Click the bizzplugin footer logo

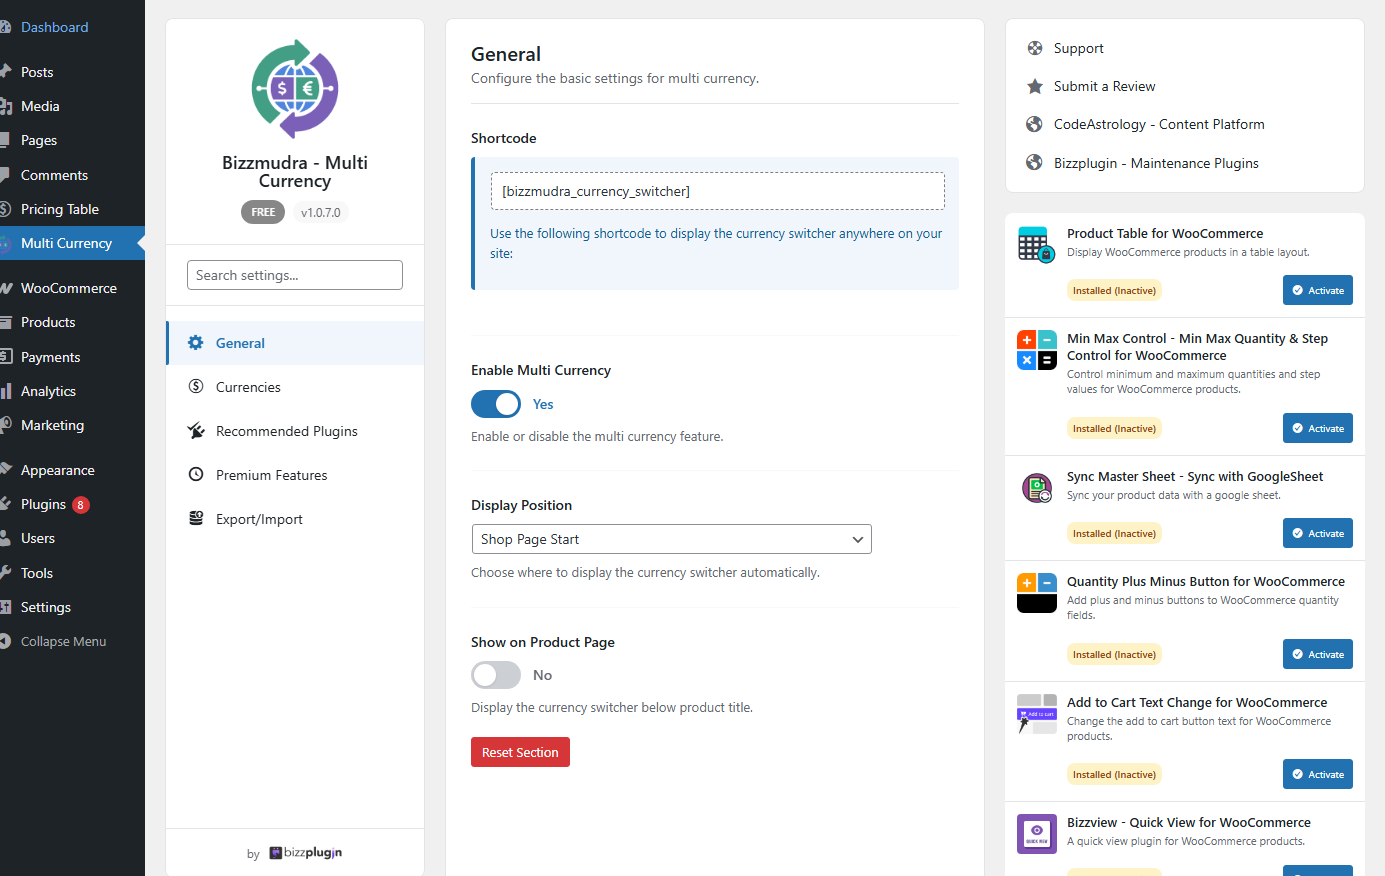coord(306,853)
